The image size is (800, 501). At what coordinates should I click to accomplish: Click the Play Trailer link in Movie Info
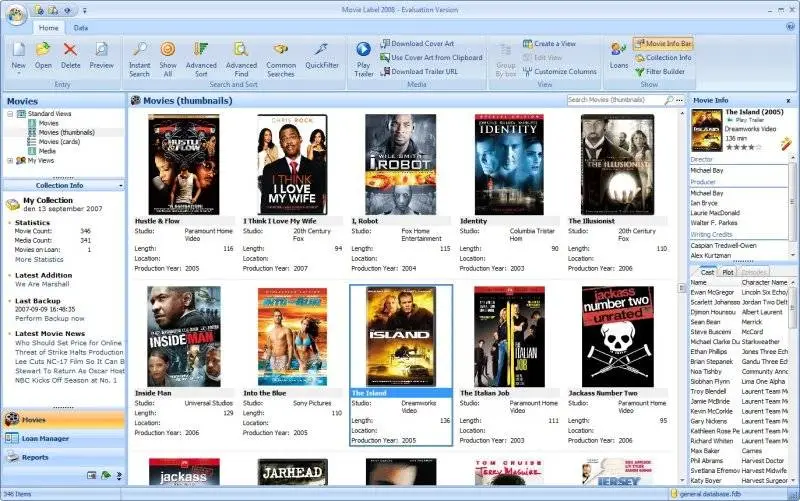tap(749, 120)
